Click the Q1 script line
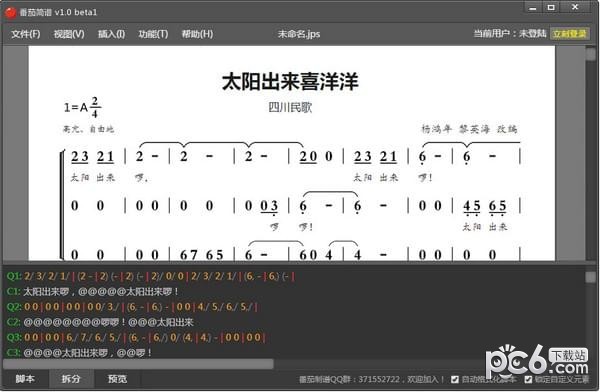Image resolution: width=600 pixels, height=392 pixels. 151,276
